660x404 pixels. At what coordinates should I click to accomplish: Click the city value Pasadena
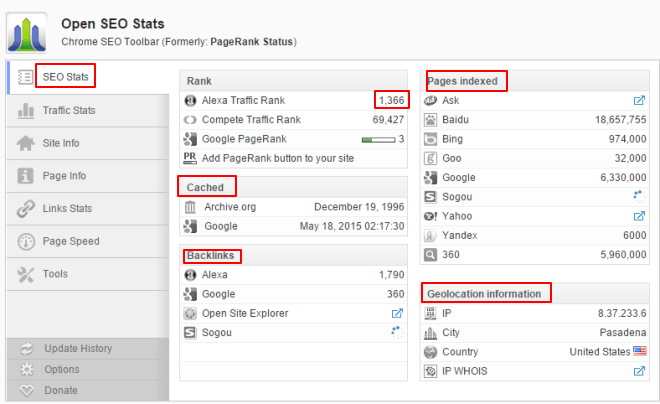(x=623, y=332)
